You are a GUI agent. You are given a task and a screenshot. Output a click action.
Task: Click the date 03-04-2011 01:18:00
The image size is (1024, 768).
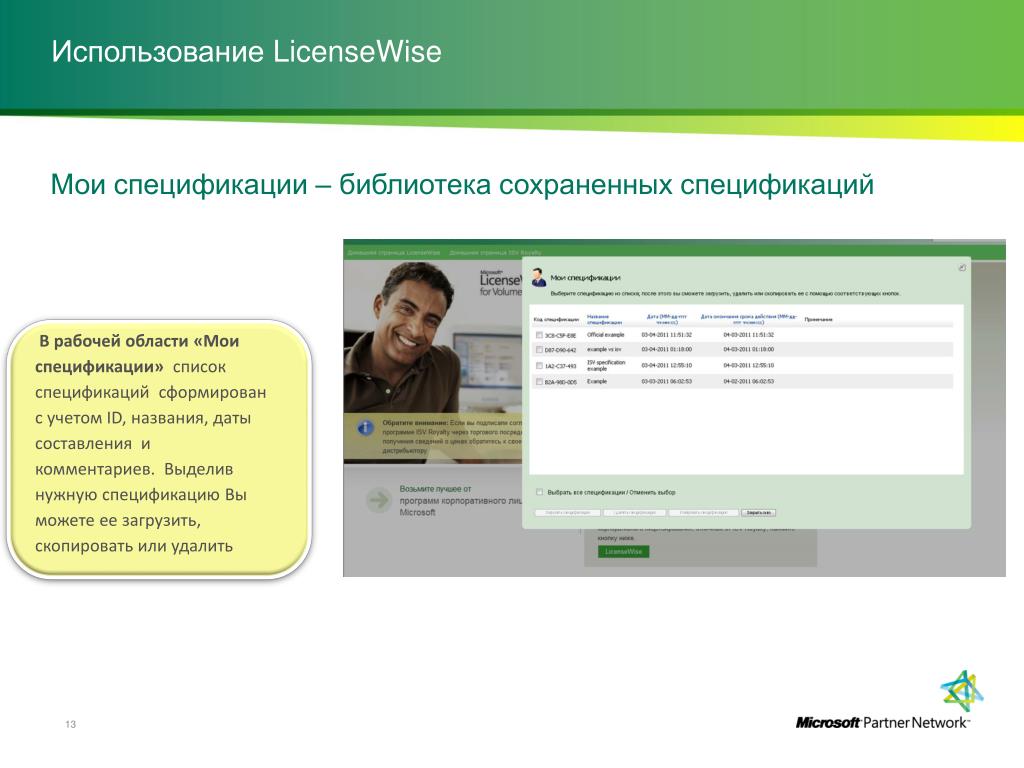coord(667,350)
